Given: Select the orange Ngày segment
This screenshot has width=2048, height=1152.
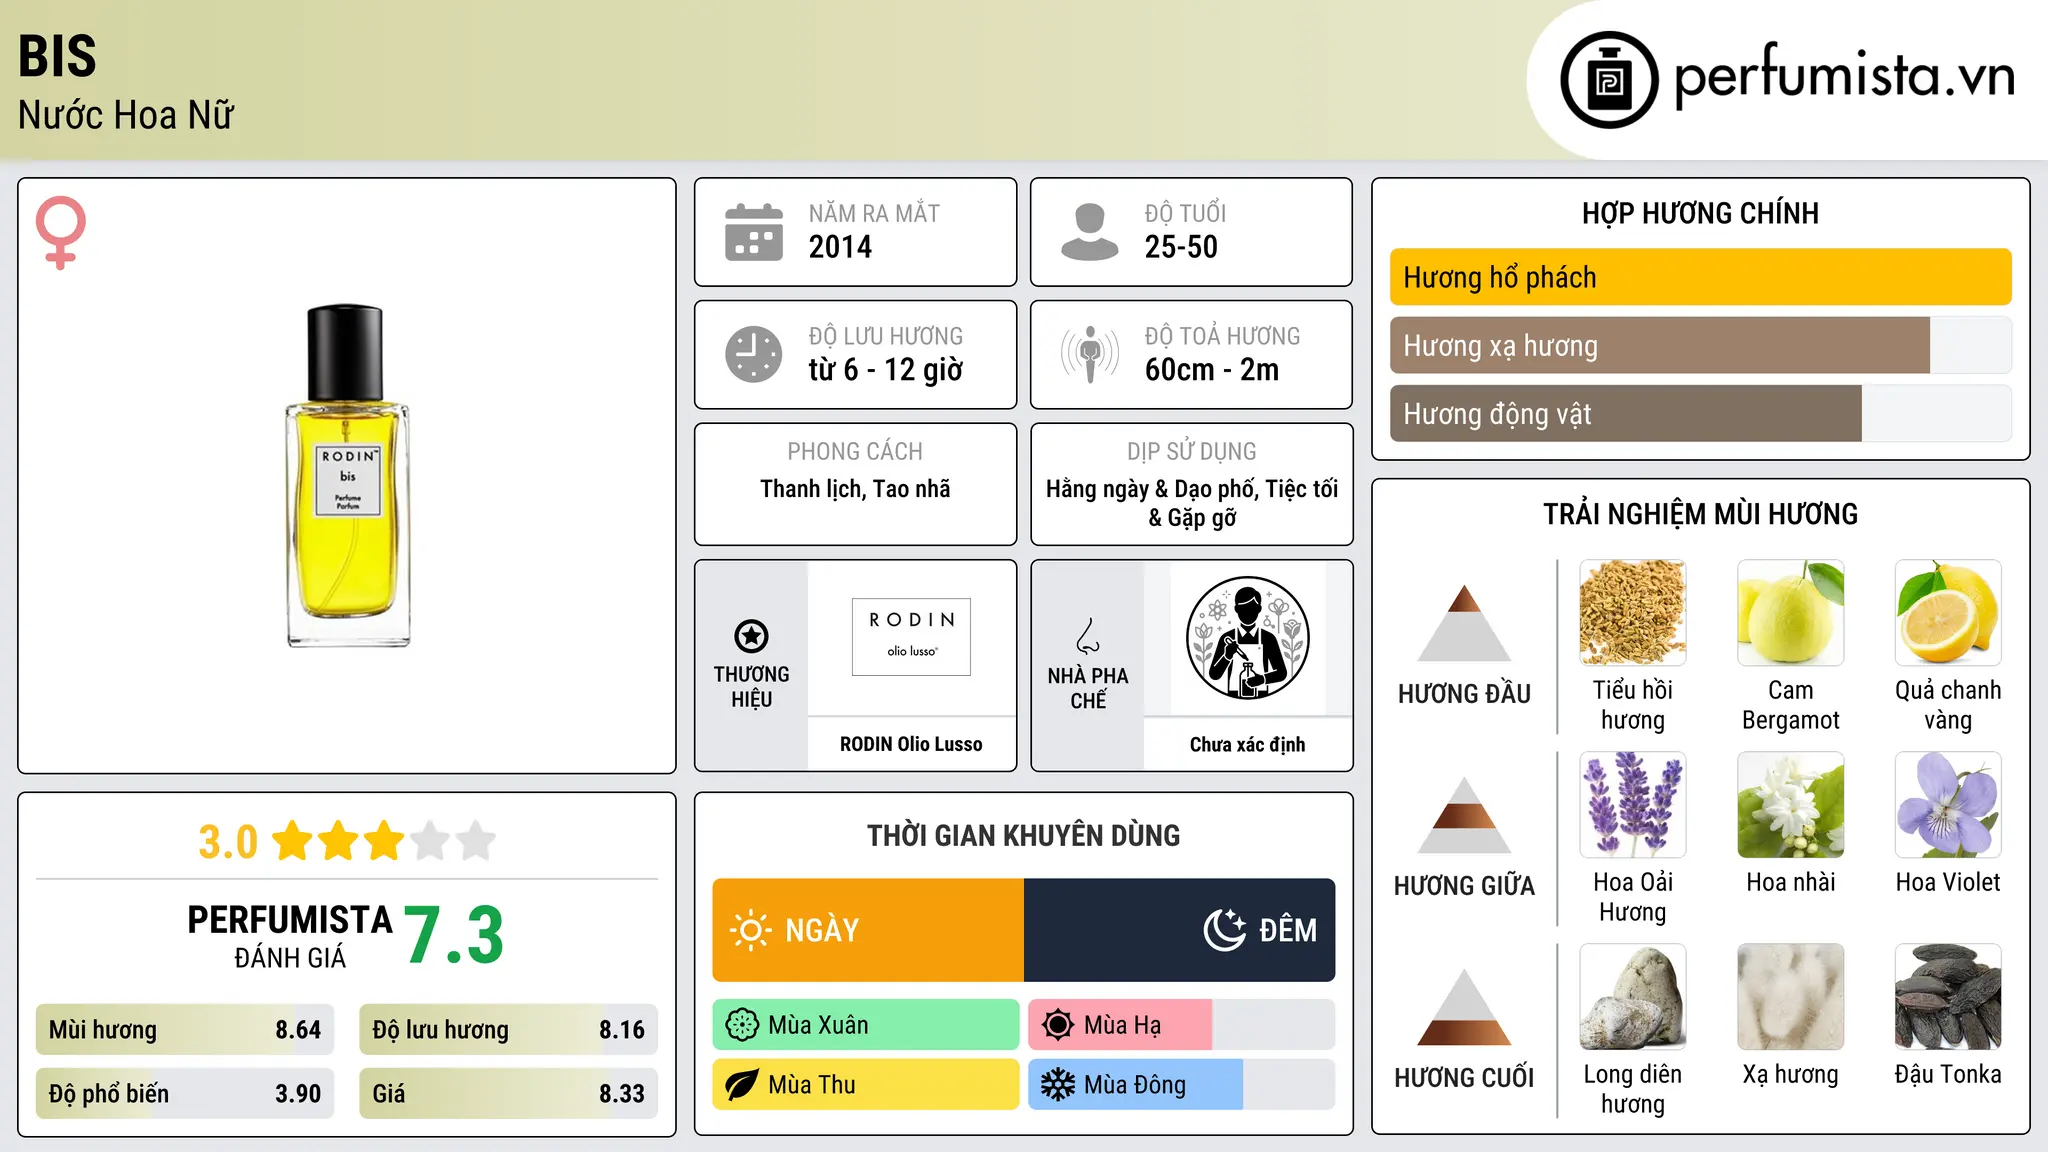Looking at the screenshot, I should pyautogui.click(x=868, y=930).
